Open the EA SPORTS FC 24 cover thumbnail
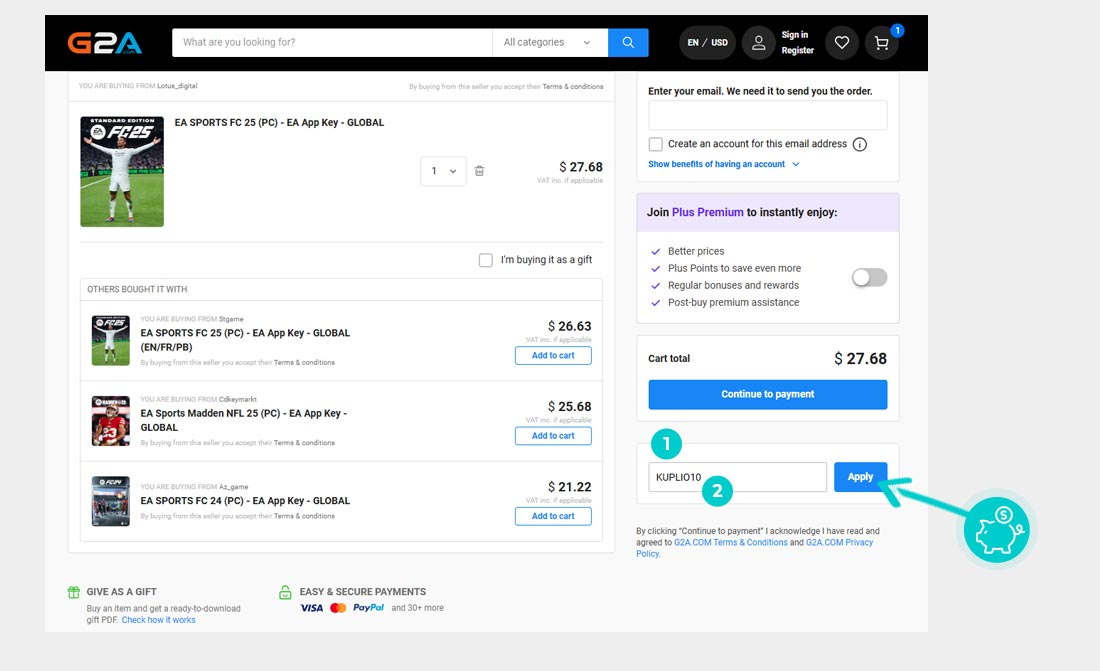This screenshot has height=671, width=1100. tap(111, 501)
